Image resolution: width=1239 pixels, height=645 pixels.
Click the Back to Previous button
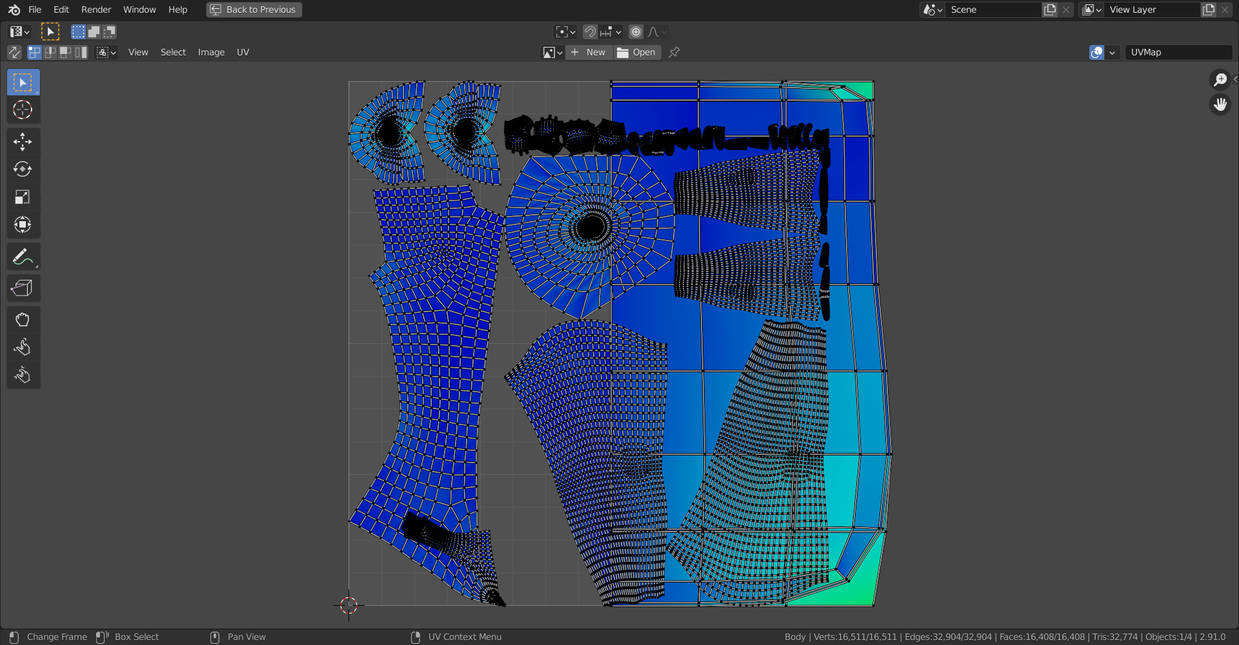(x=254, y=9)
